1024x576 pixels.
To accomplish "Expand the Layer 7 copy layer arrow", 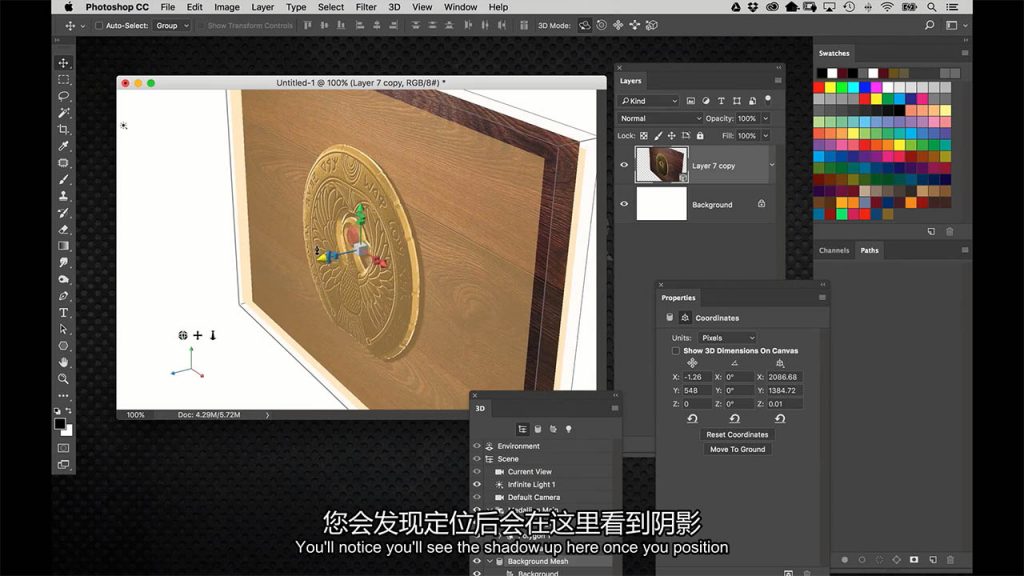I will click(x=772, y=165).
